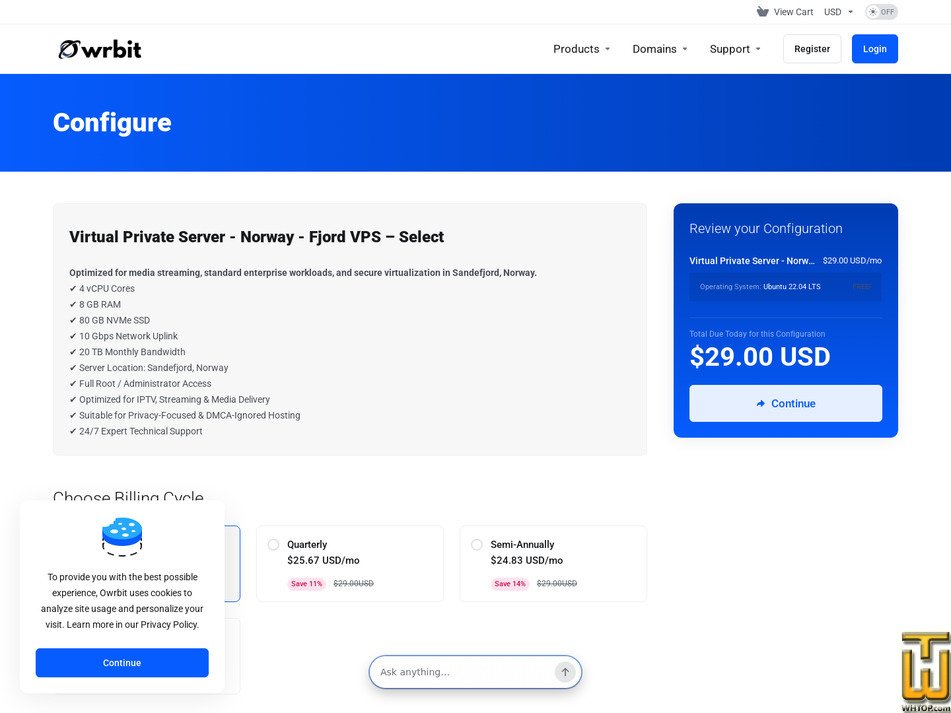The image size is (951, 713).
Task: Open the USD currency dropdown
Action: click(838, 12)
